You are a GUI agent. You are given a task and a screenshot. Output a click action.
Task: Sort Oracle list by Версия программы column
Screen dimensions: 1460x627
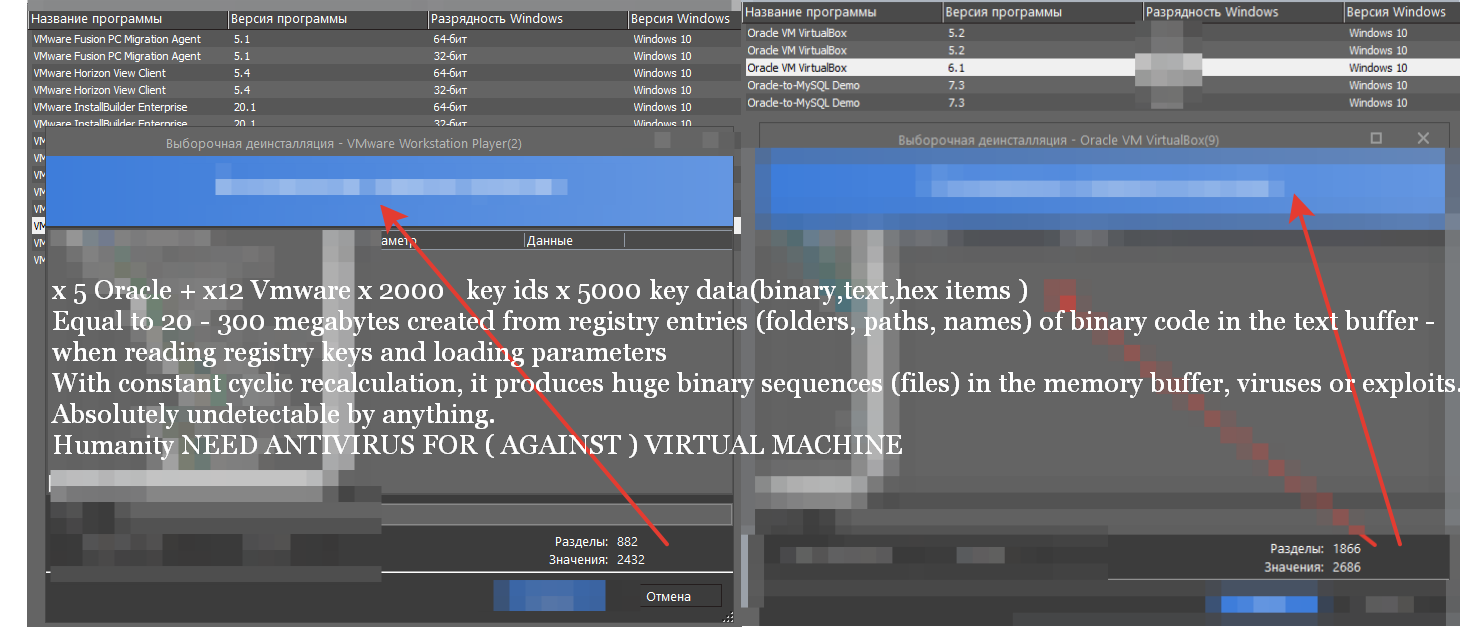pyautogui.click(x=1042, y=12)
